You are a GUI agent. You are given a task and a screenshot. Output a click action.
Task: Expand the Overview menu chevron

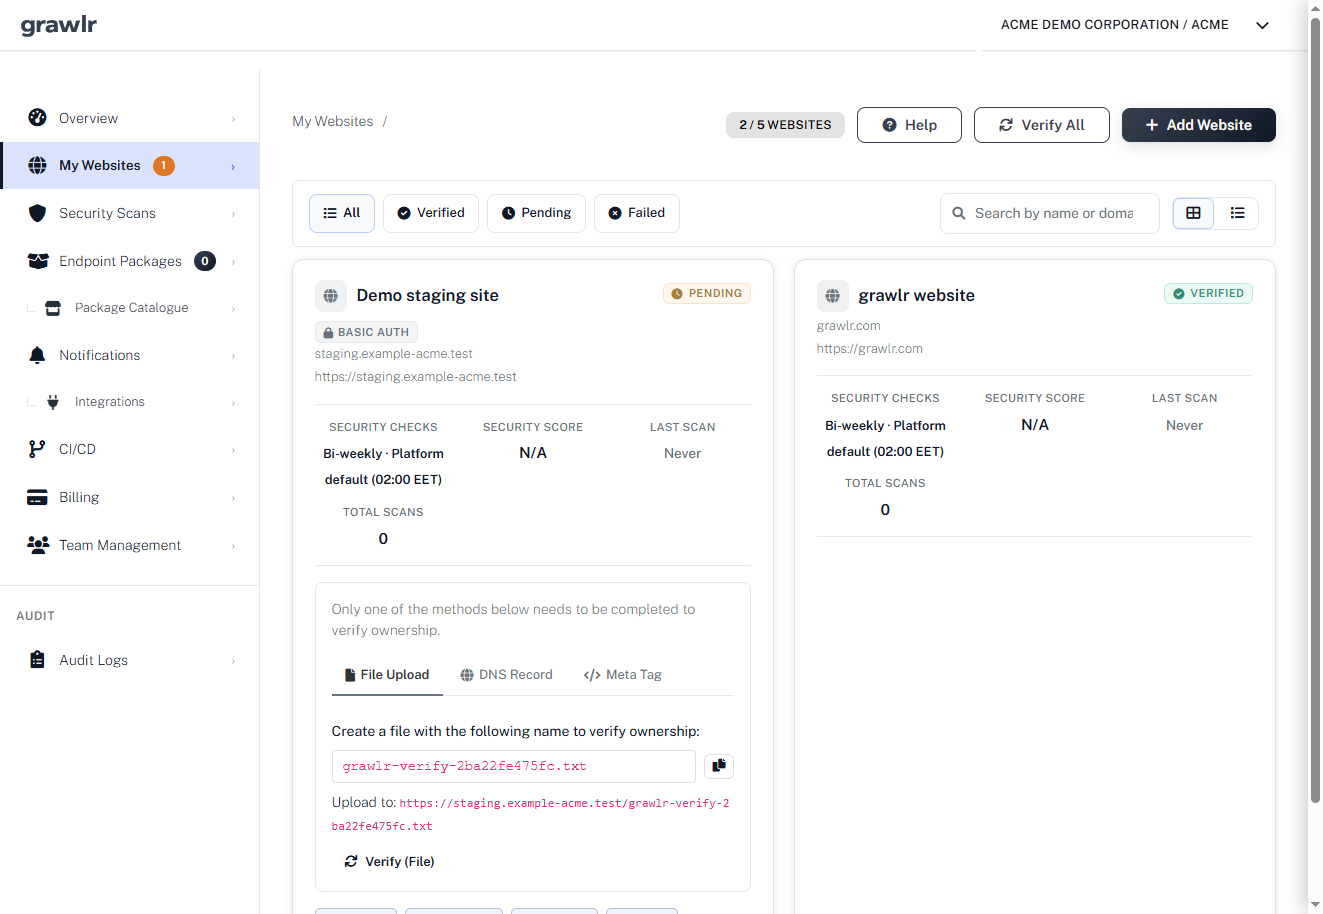point(233,119)
